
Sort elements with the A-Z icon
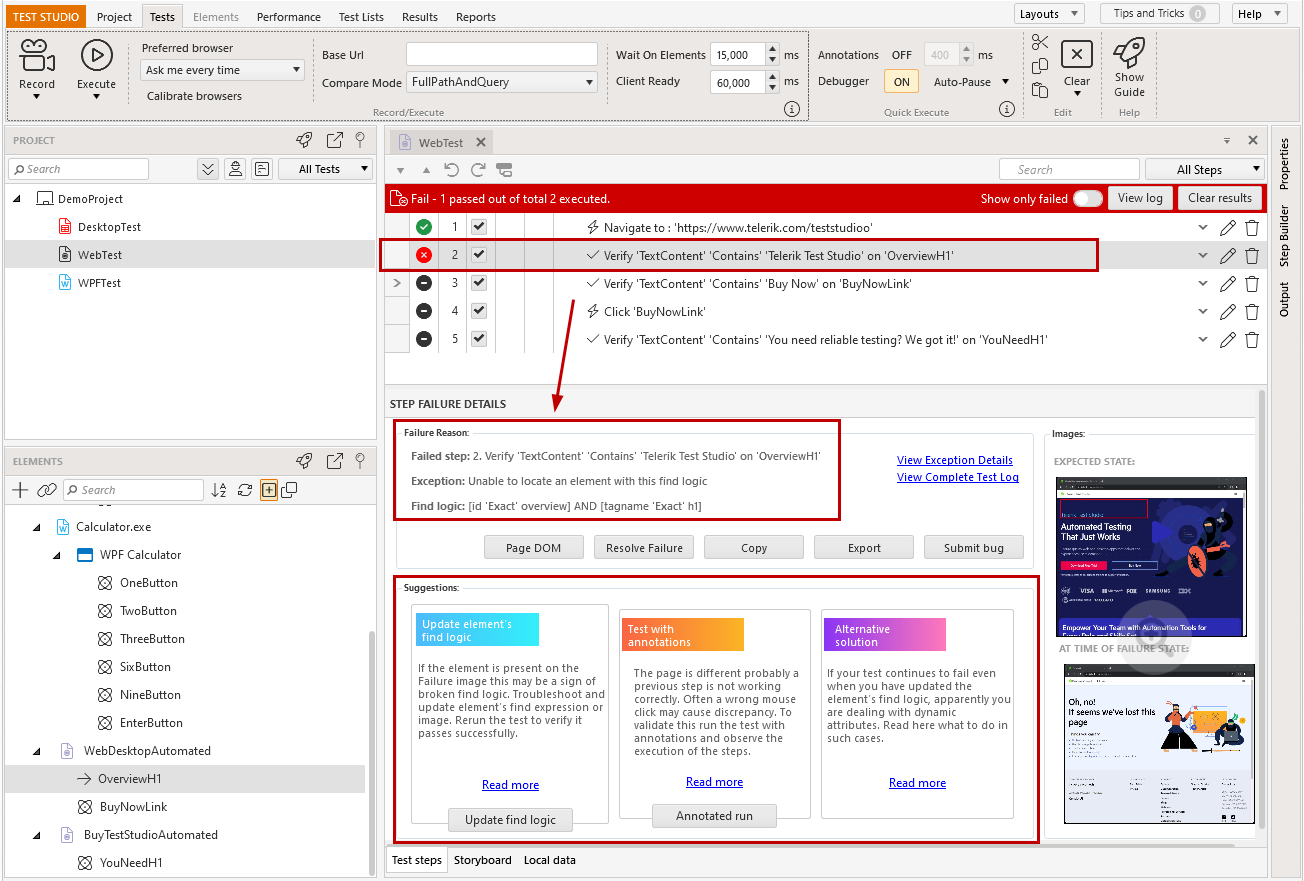(219, 490)
